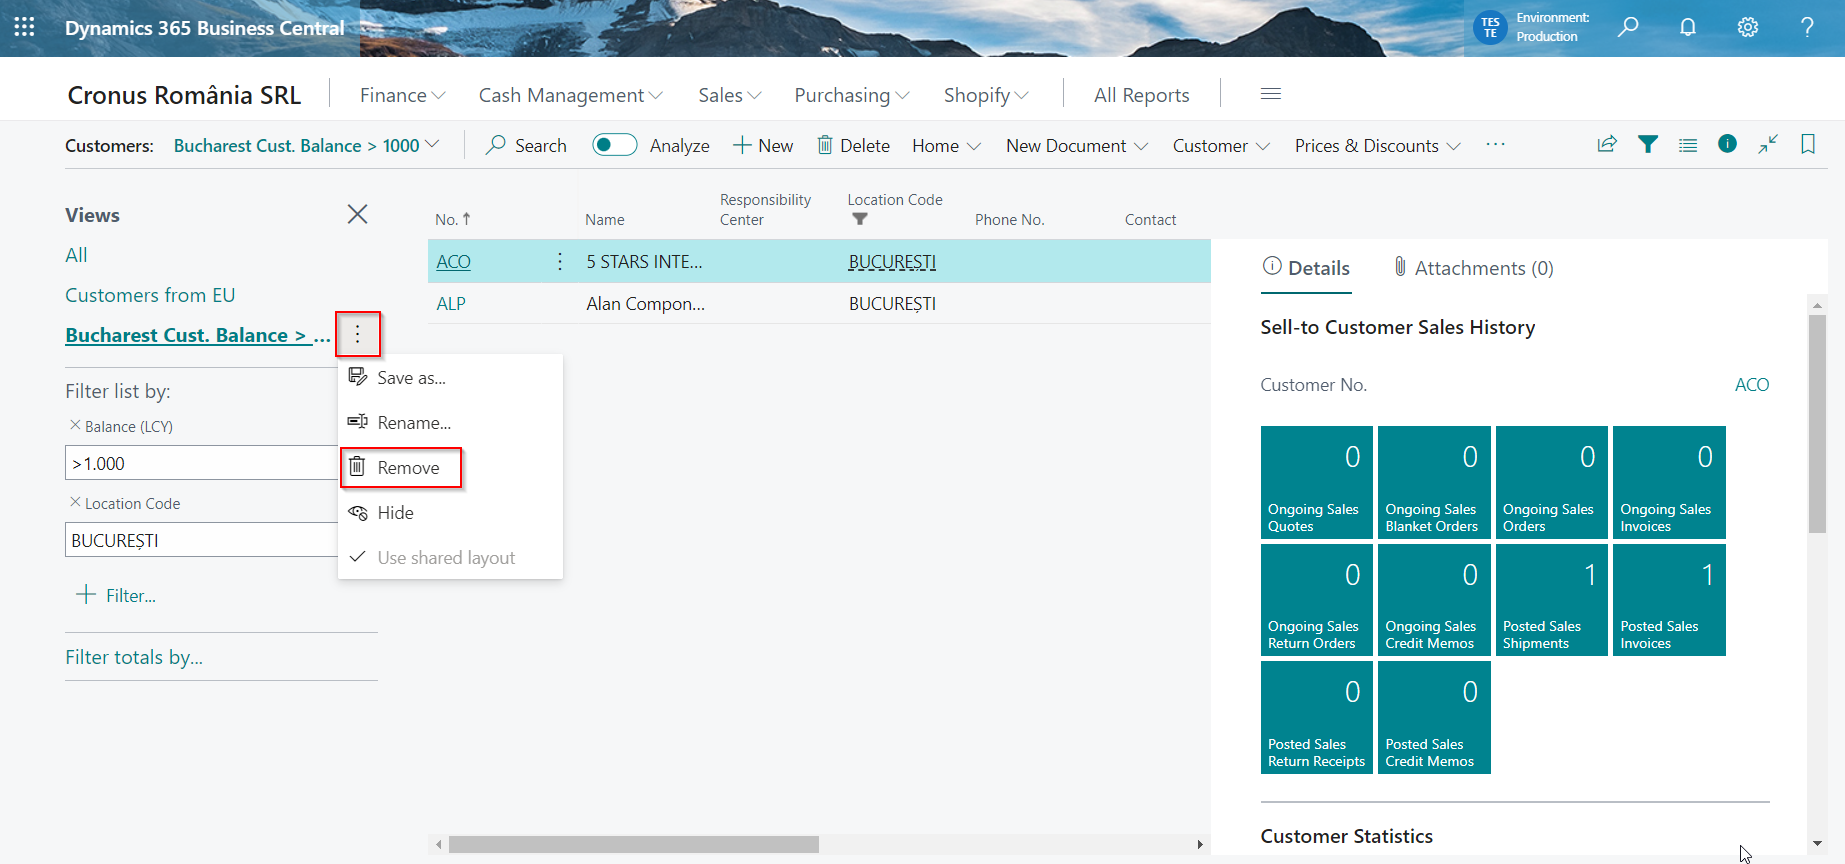The image size is (1845, 864).
Task: Open the Ongoing Sales Quotes tile
Action: coord(1316,482)
